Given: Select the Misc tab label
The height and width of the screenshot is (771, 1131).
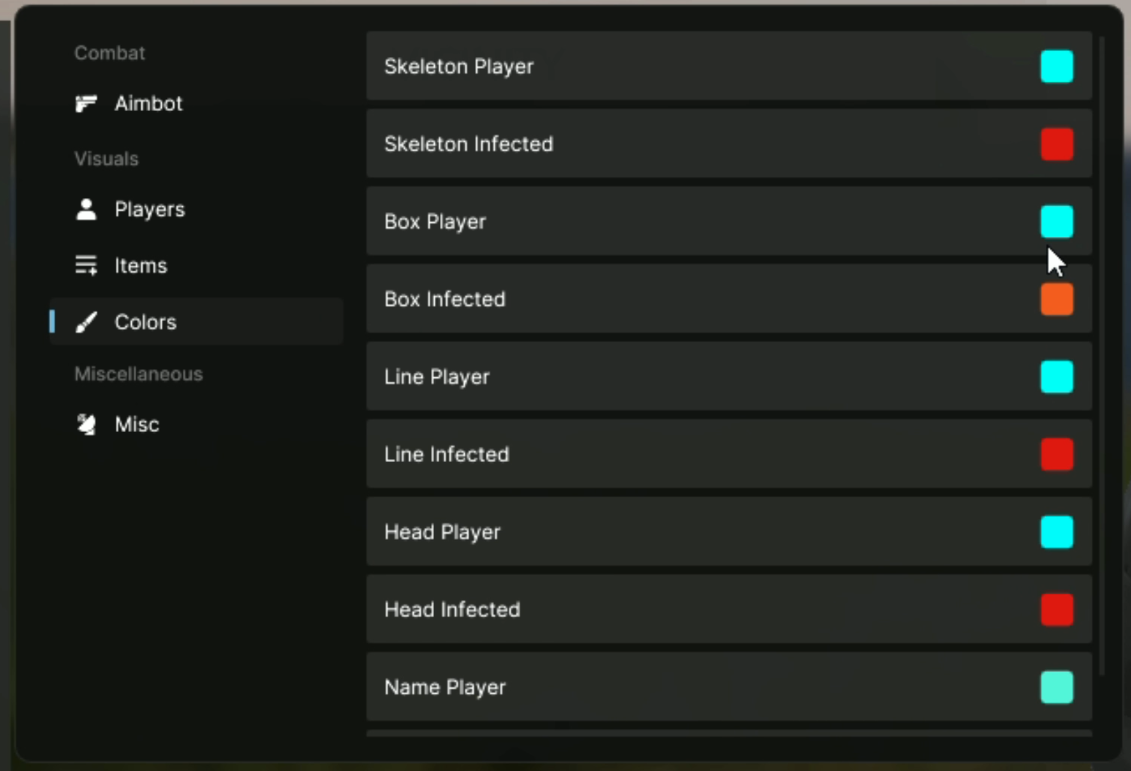Looking at the screenshot, I should coord(137,425).
